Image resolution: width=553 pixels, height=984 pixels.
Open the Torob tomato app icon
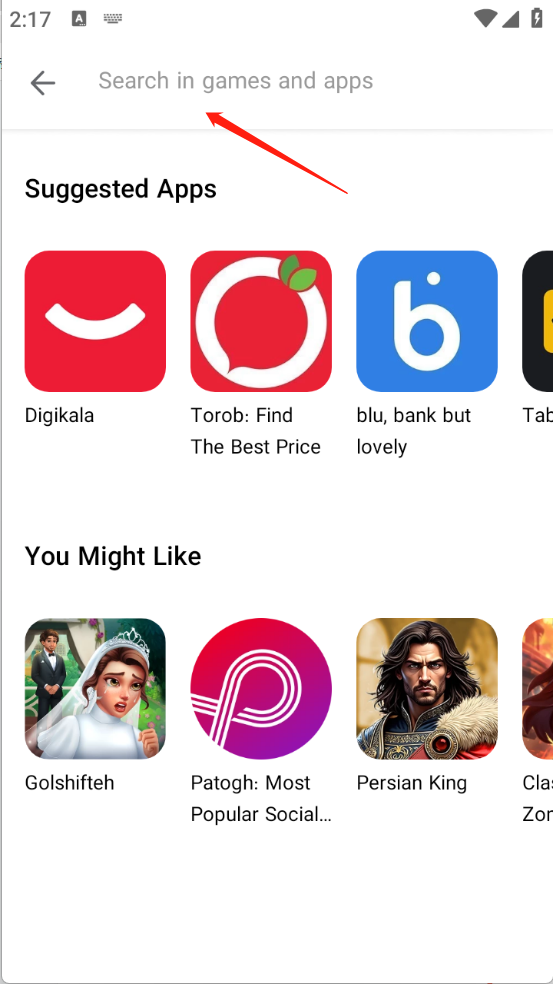point(261,321)
